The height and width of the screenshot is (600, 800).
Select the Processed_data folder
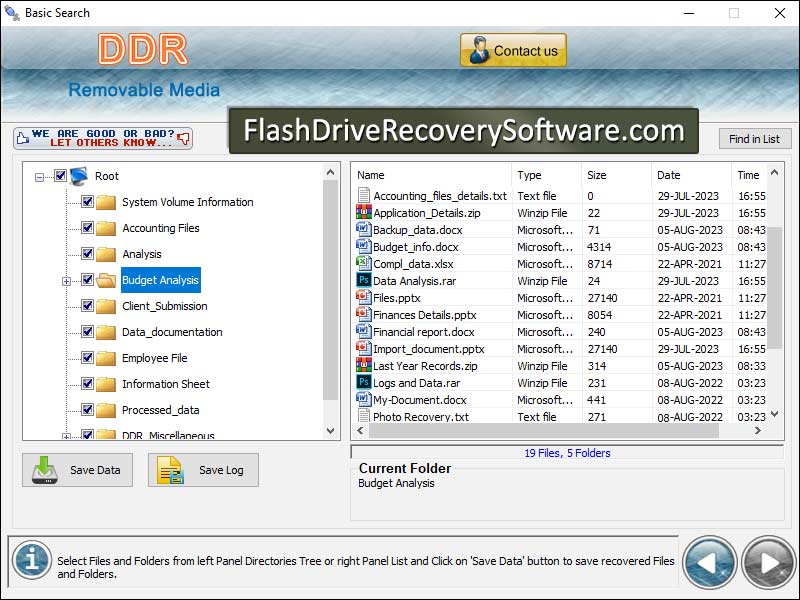pyautogui.click(x=161, y=410)
